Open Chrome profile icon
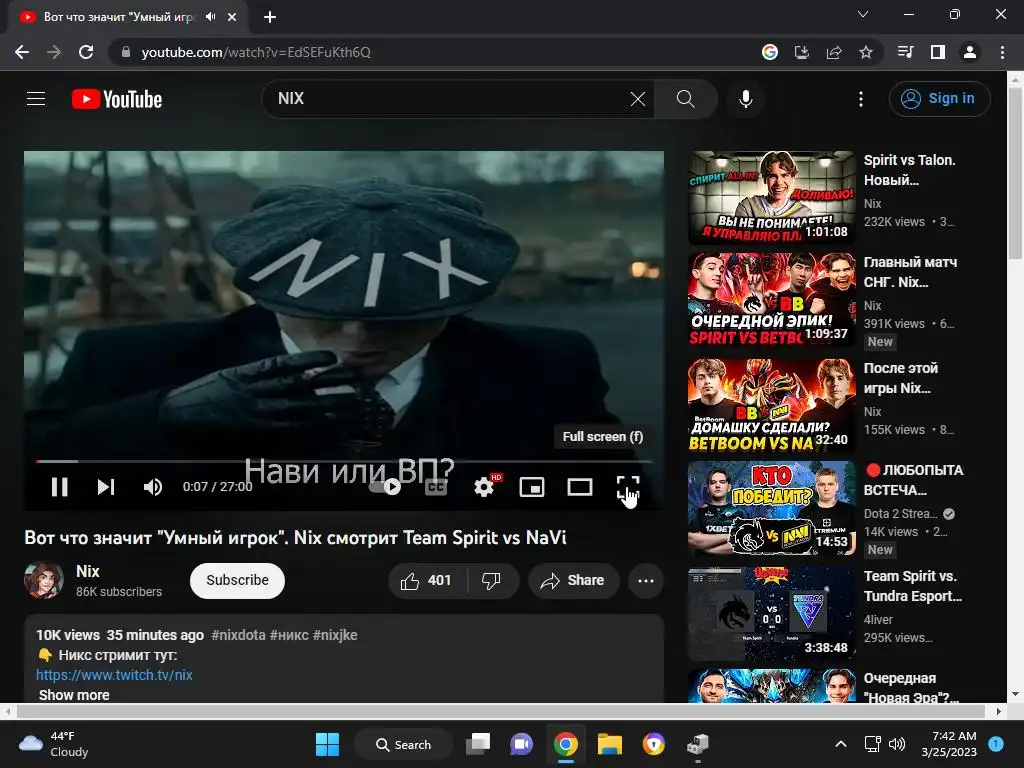The width and height of the screenshot is (1024, 768). pos(970,52)
